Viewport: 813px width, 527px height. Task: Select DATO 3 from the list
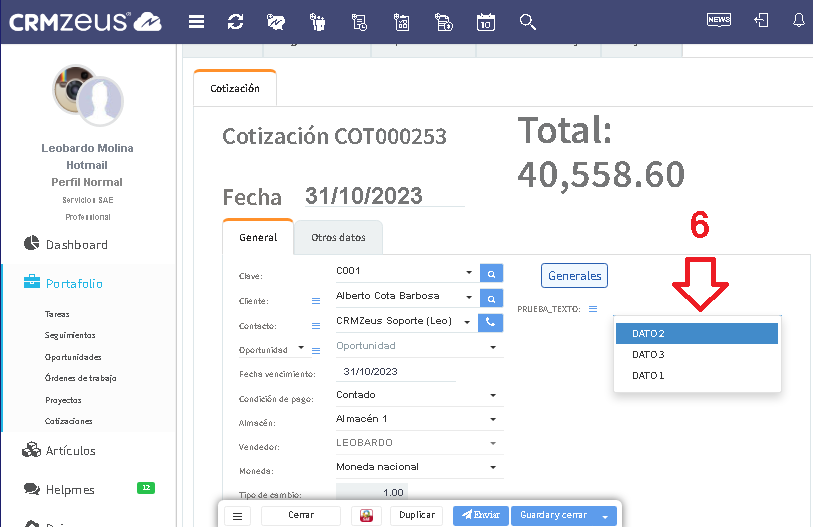(648, 355)
